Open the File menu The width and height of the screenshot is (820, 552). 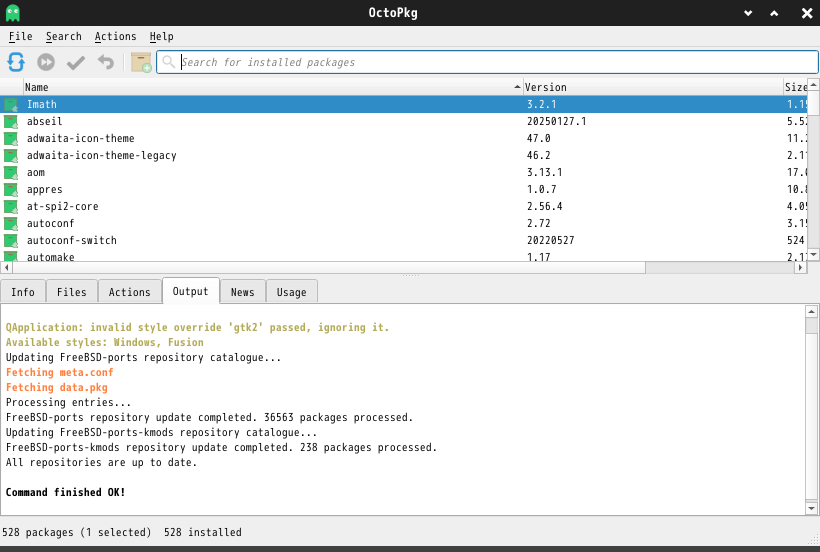(x=20, y=36)
